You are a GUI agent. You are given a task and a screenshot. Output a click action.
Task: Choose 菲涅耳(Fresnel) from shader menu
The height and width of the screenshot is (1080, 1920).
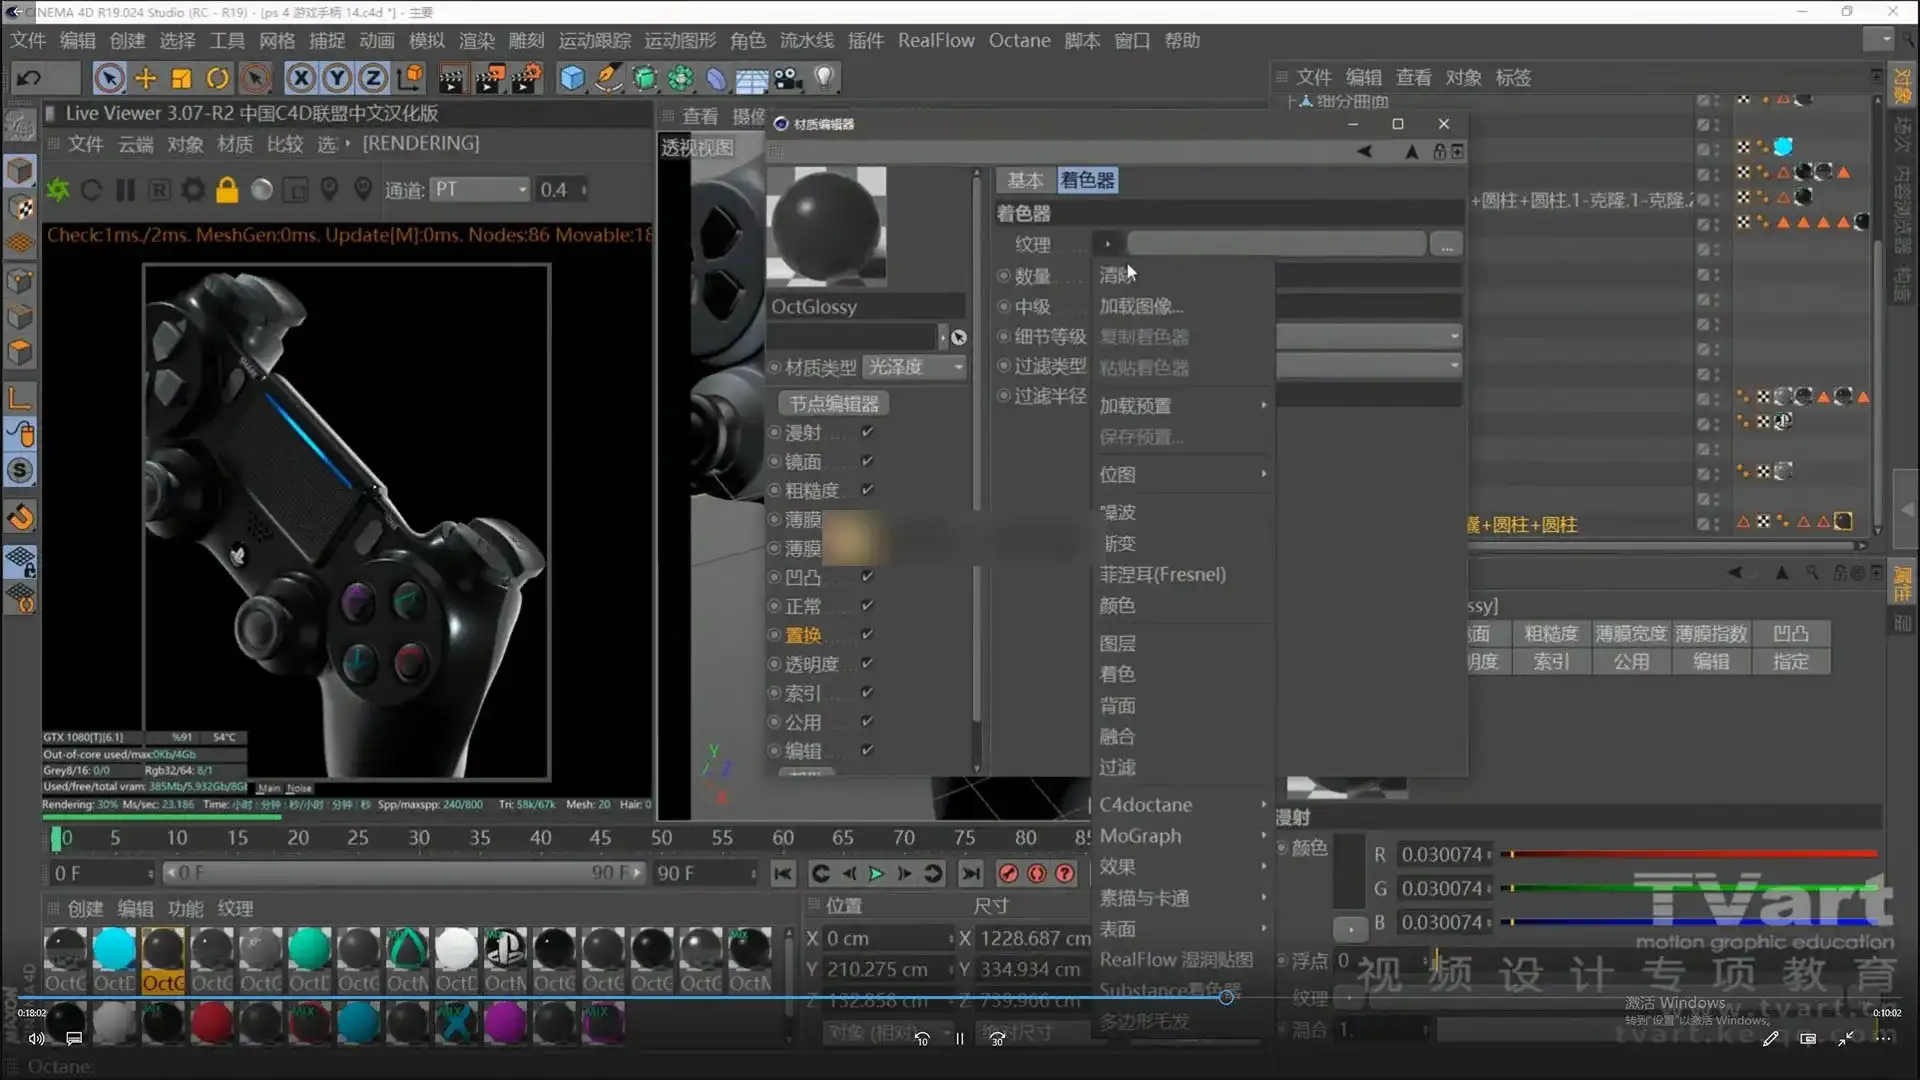pyautogui.click(x=1162, y=575)
